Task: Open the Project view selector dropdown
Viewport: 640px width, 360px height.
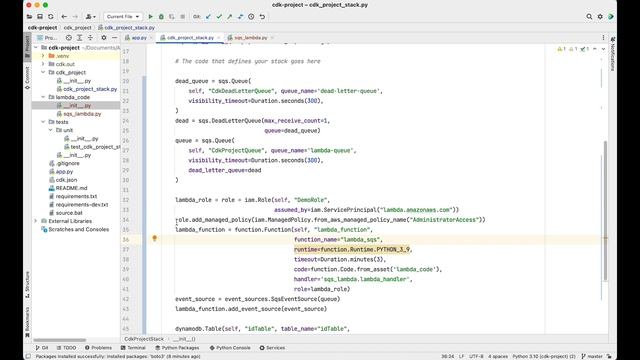Action: [47, 38]
